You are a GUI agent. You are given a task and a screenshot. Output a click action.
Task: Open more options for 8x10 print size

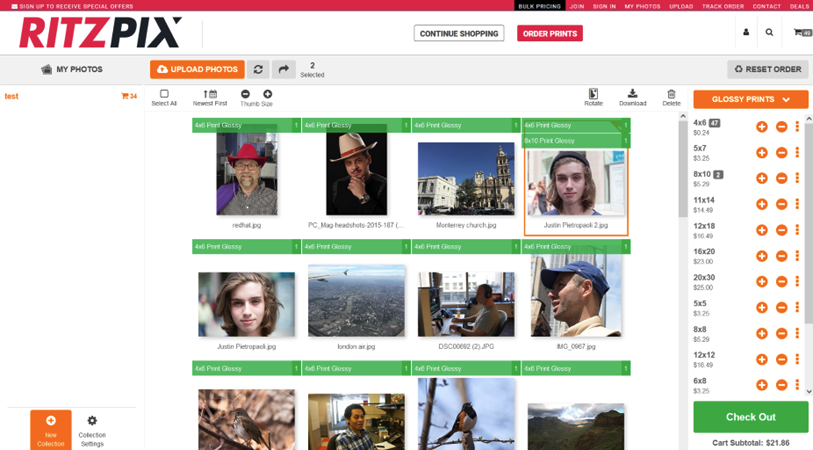(797, 178)
